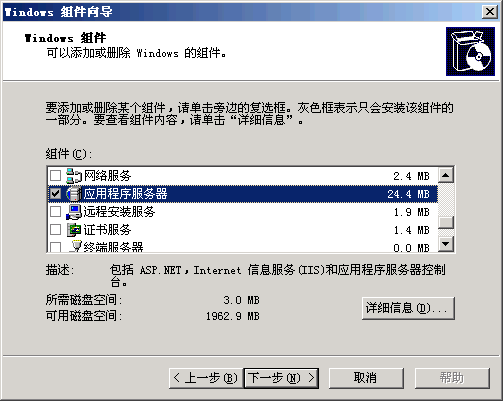The image size is (503, 401).
Task: Cancel the wizard with 取消
Action: pos(366,378)
